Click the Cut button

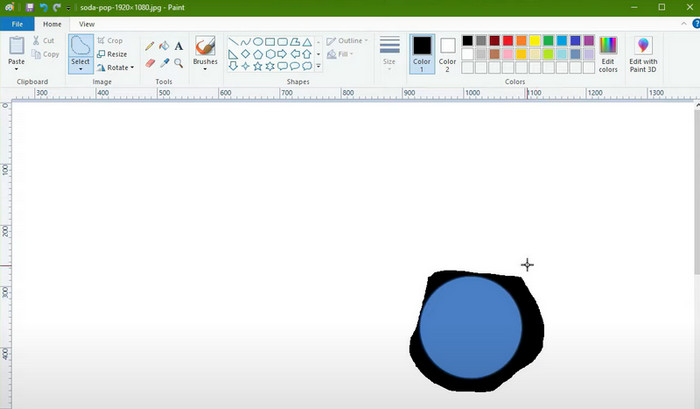[43, 41]
